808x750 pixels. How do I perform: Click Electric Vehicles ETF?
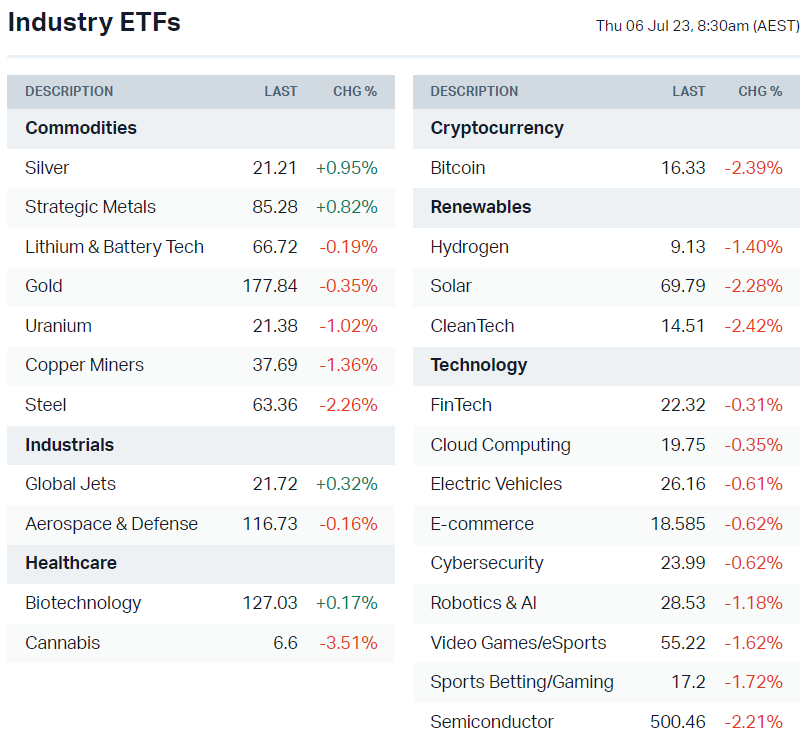pos(496,484)
